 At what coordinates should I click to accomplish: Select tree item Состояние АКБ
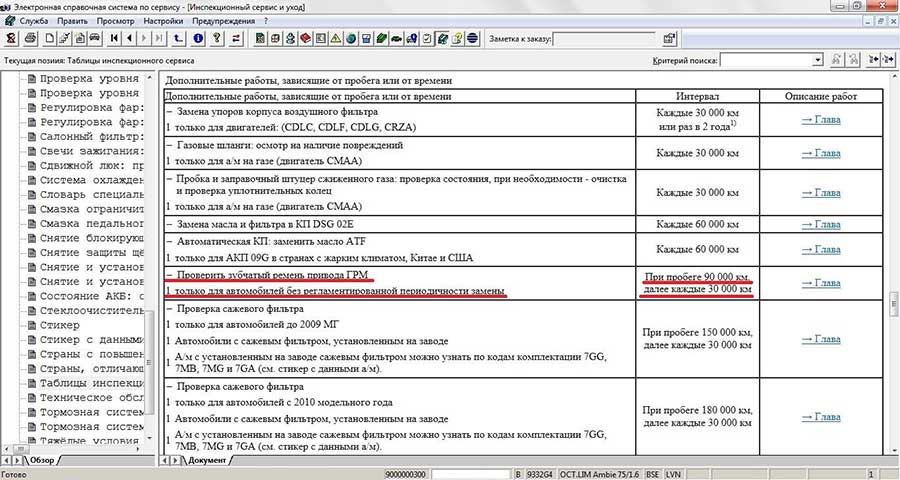coord(92,296)
